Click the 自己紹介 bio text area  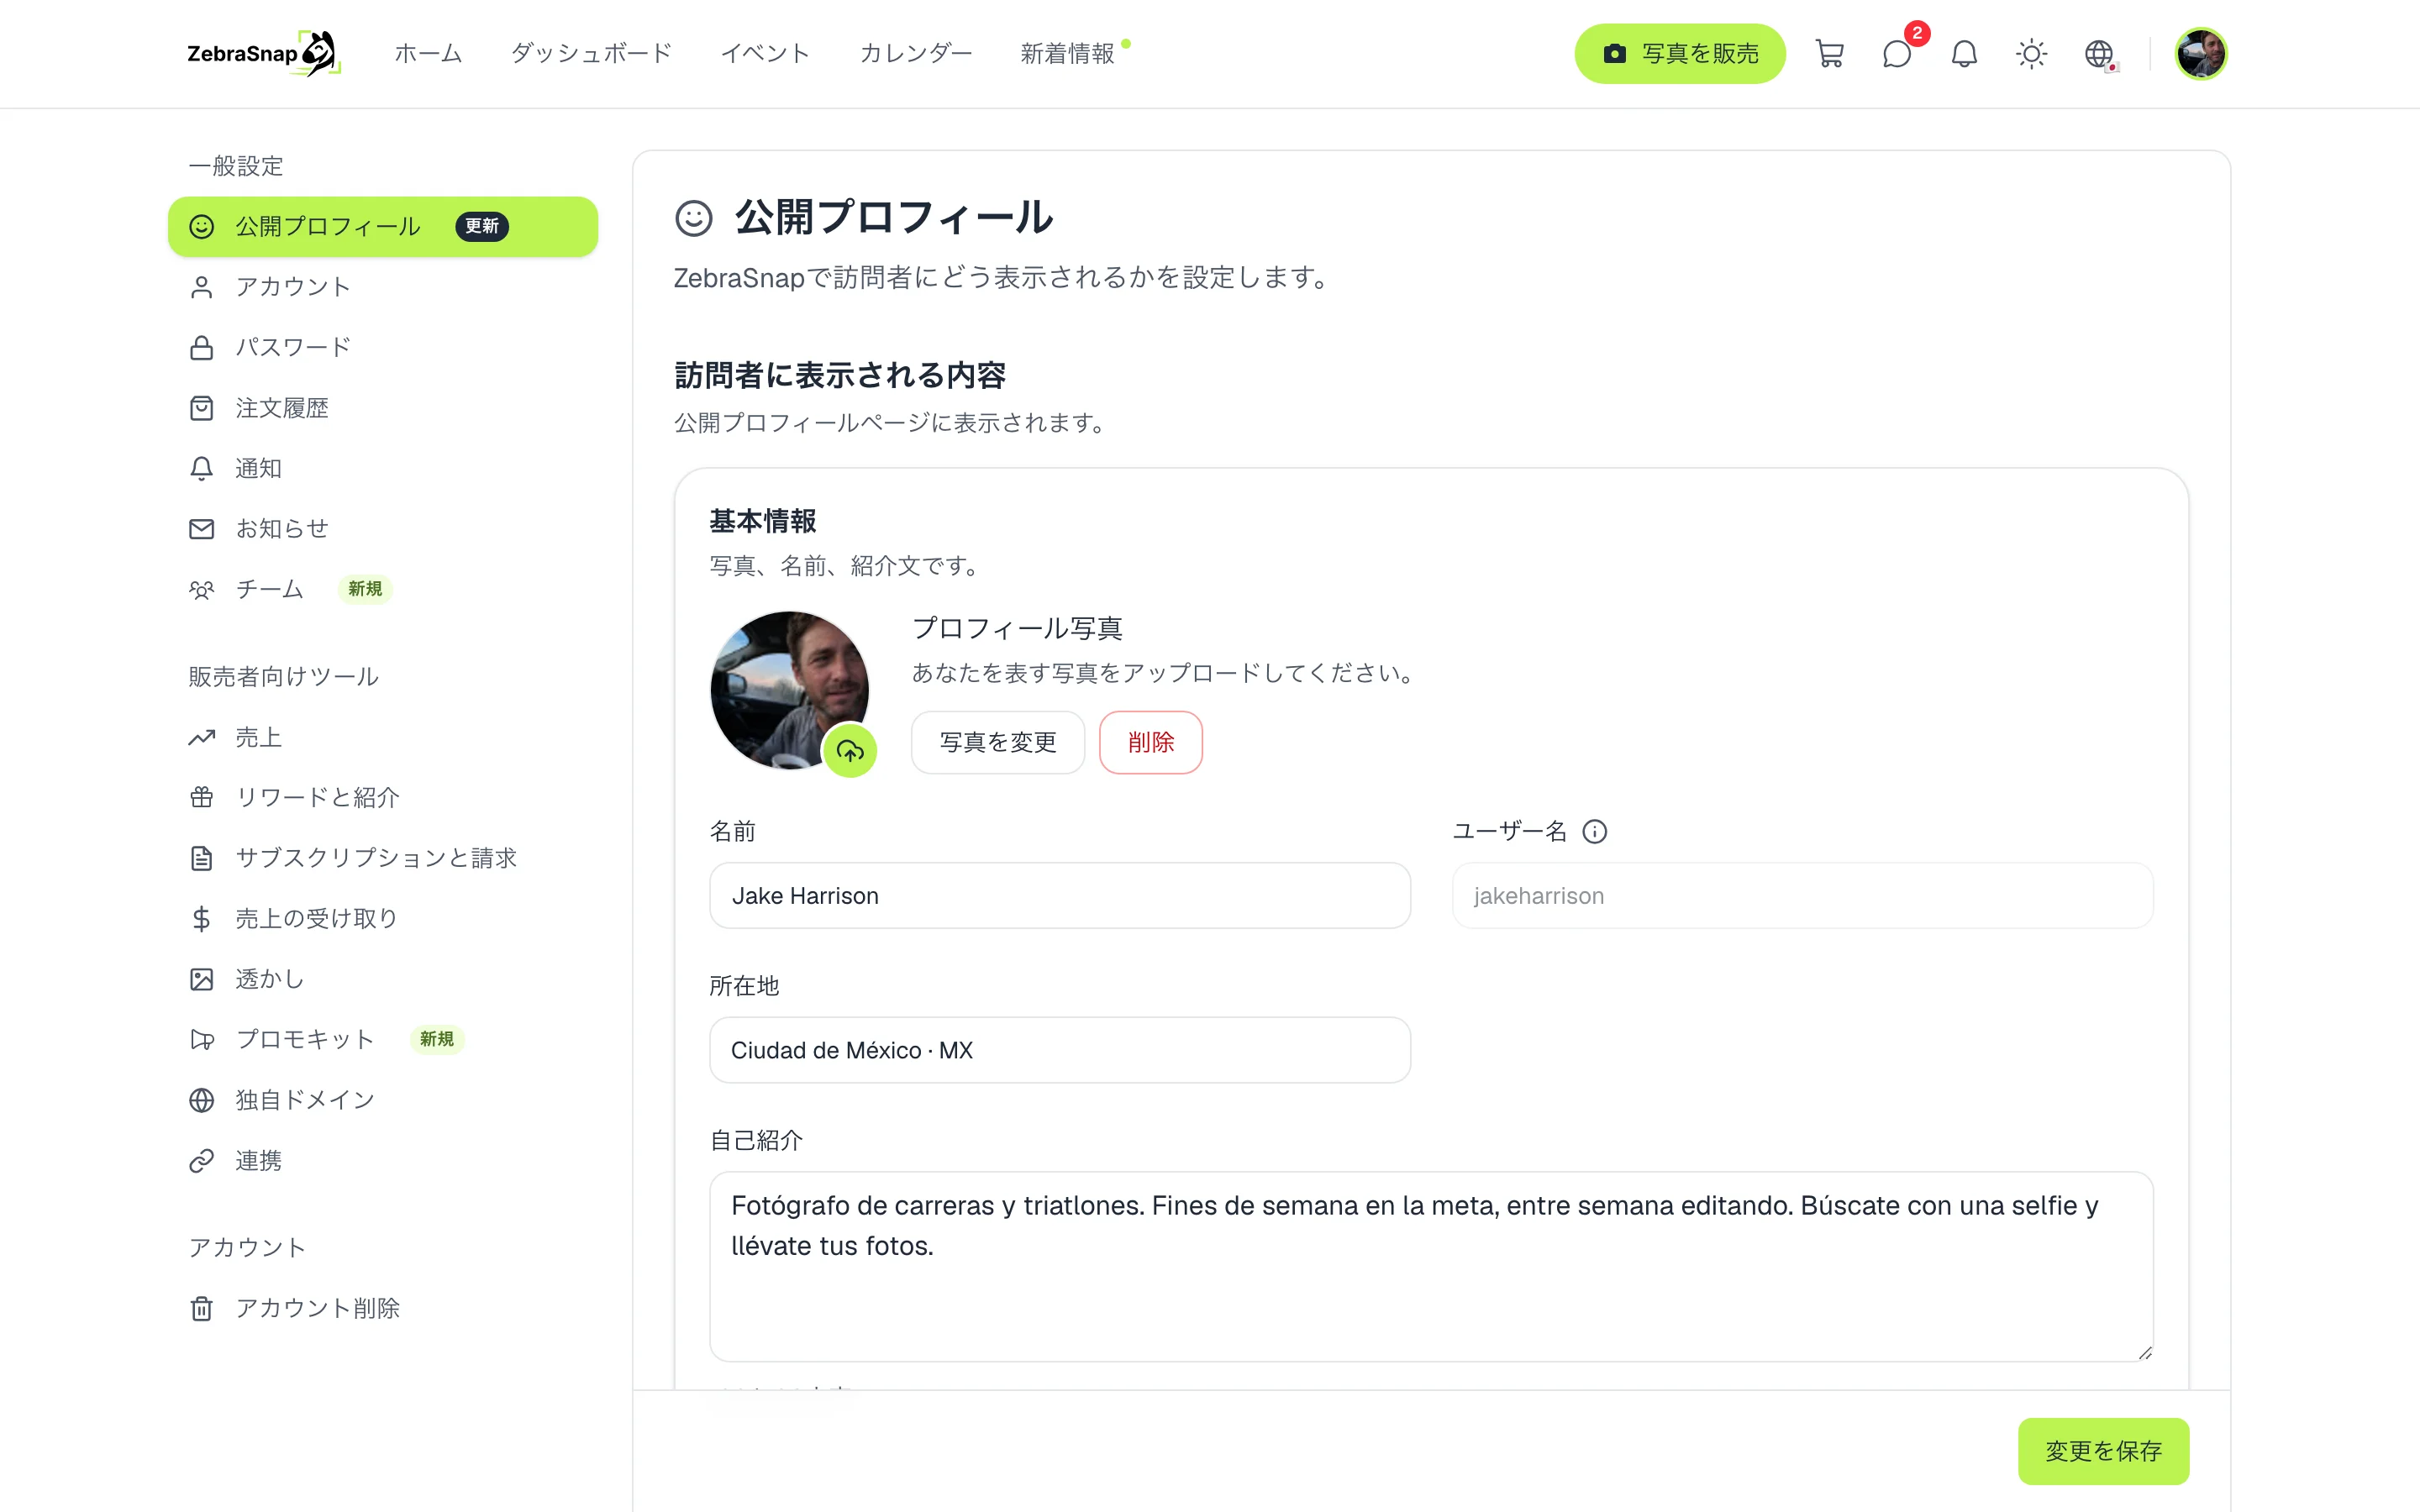pyautogui.click(x=1431, y=1266)
